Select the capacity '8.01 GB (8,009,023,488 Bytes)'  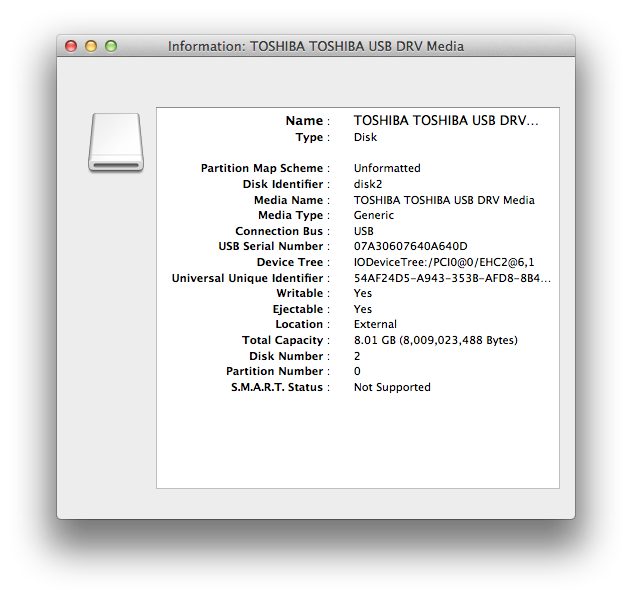pyautogui.click(x=436, y=341)
